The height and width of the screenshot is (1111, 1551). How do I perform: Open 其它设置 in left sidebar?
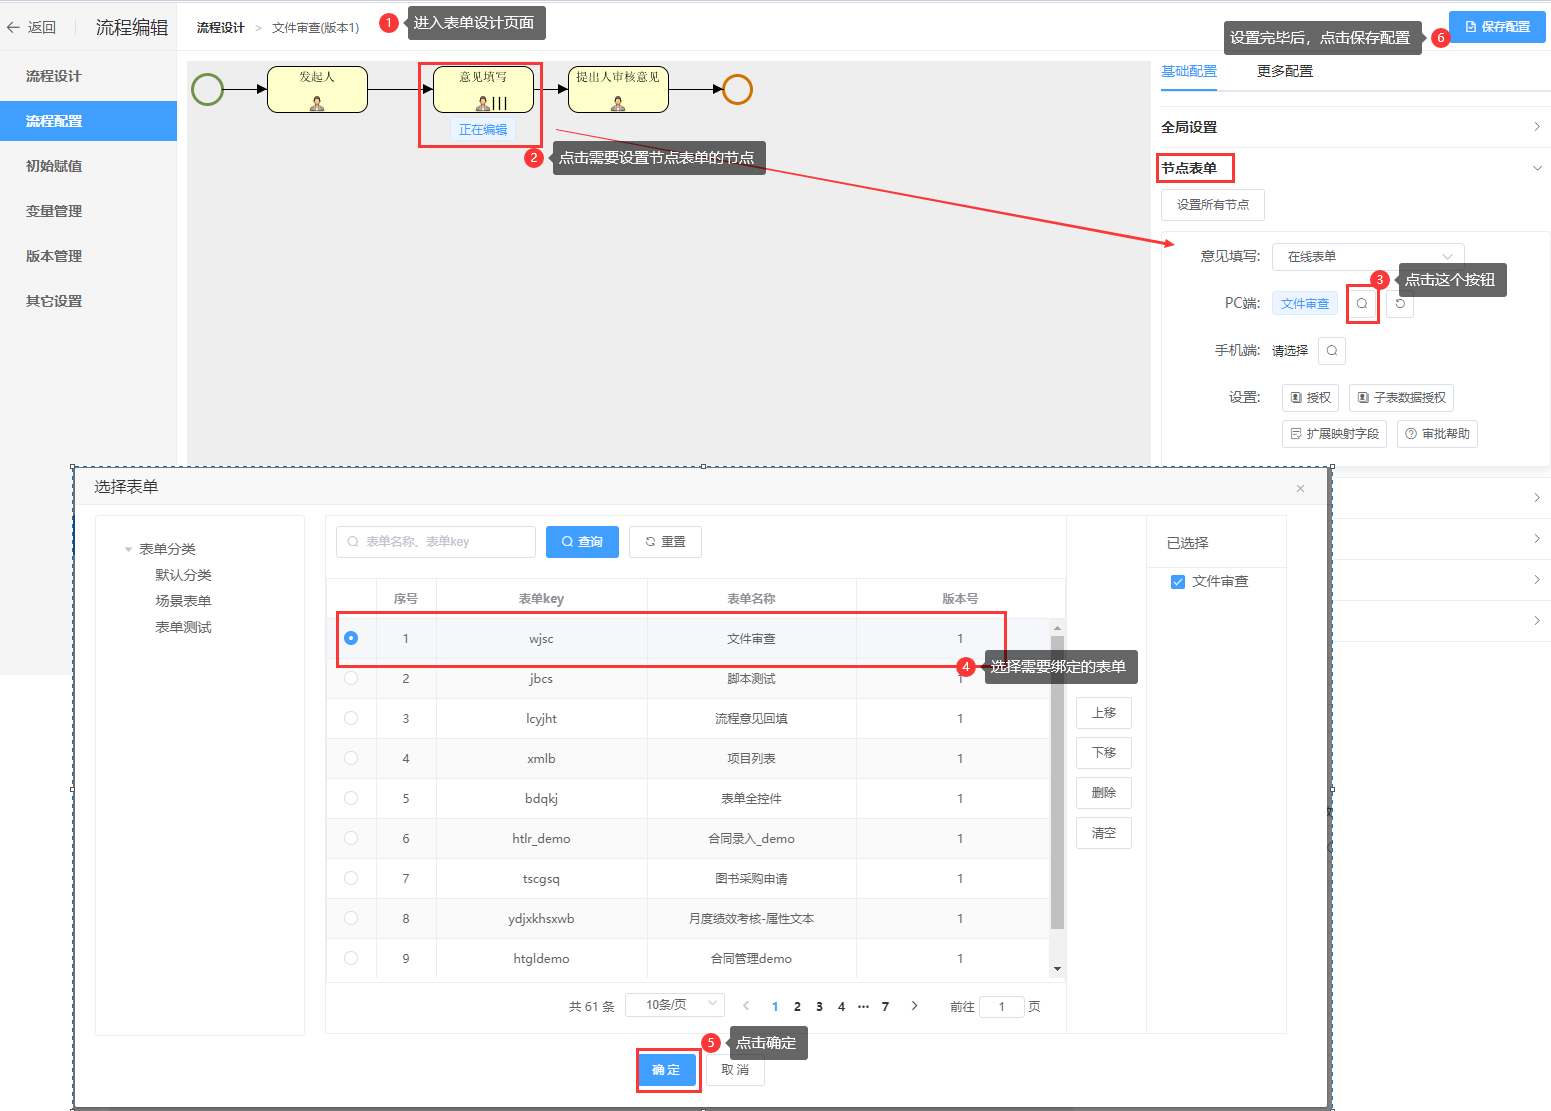(x=88, y=301)
